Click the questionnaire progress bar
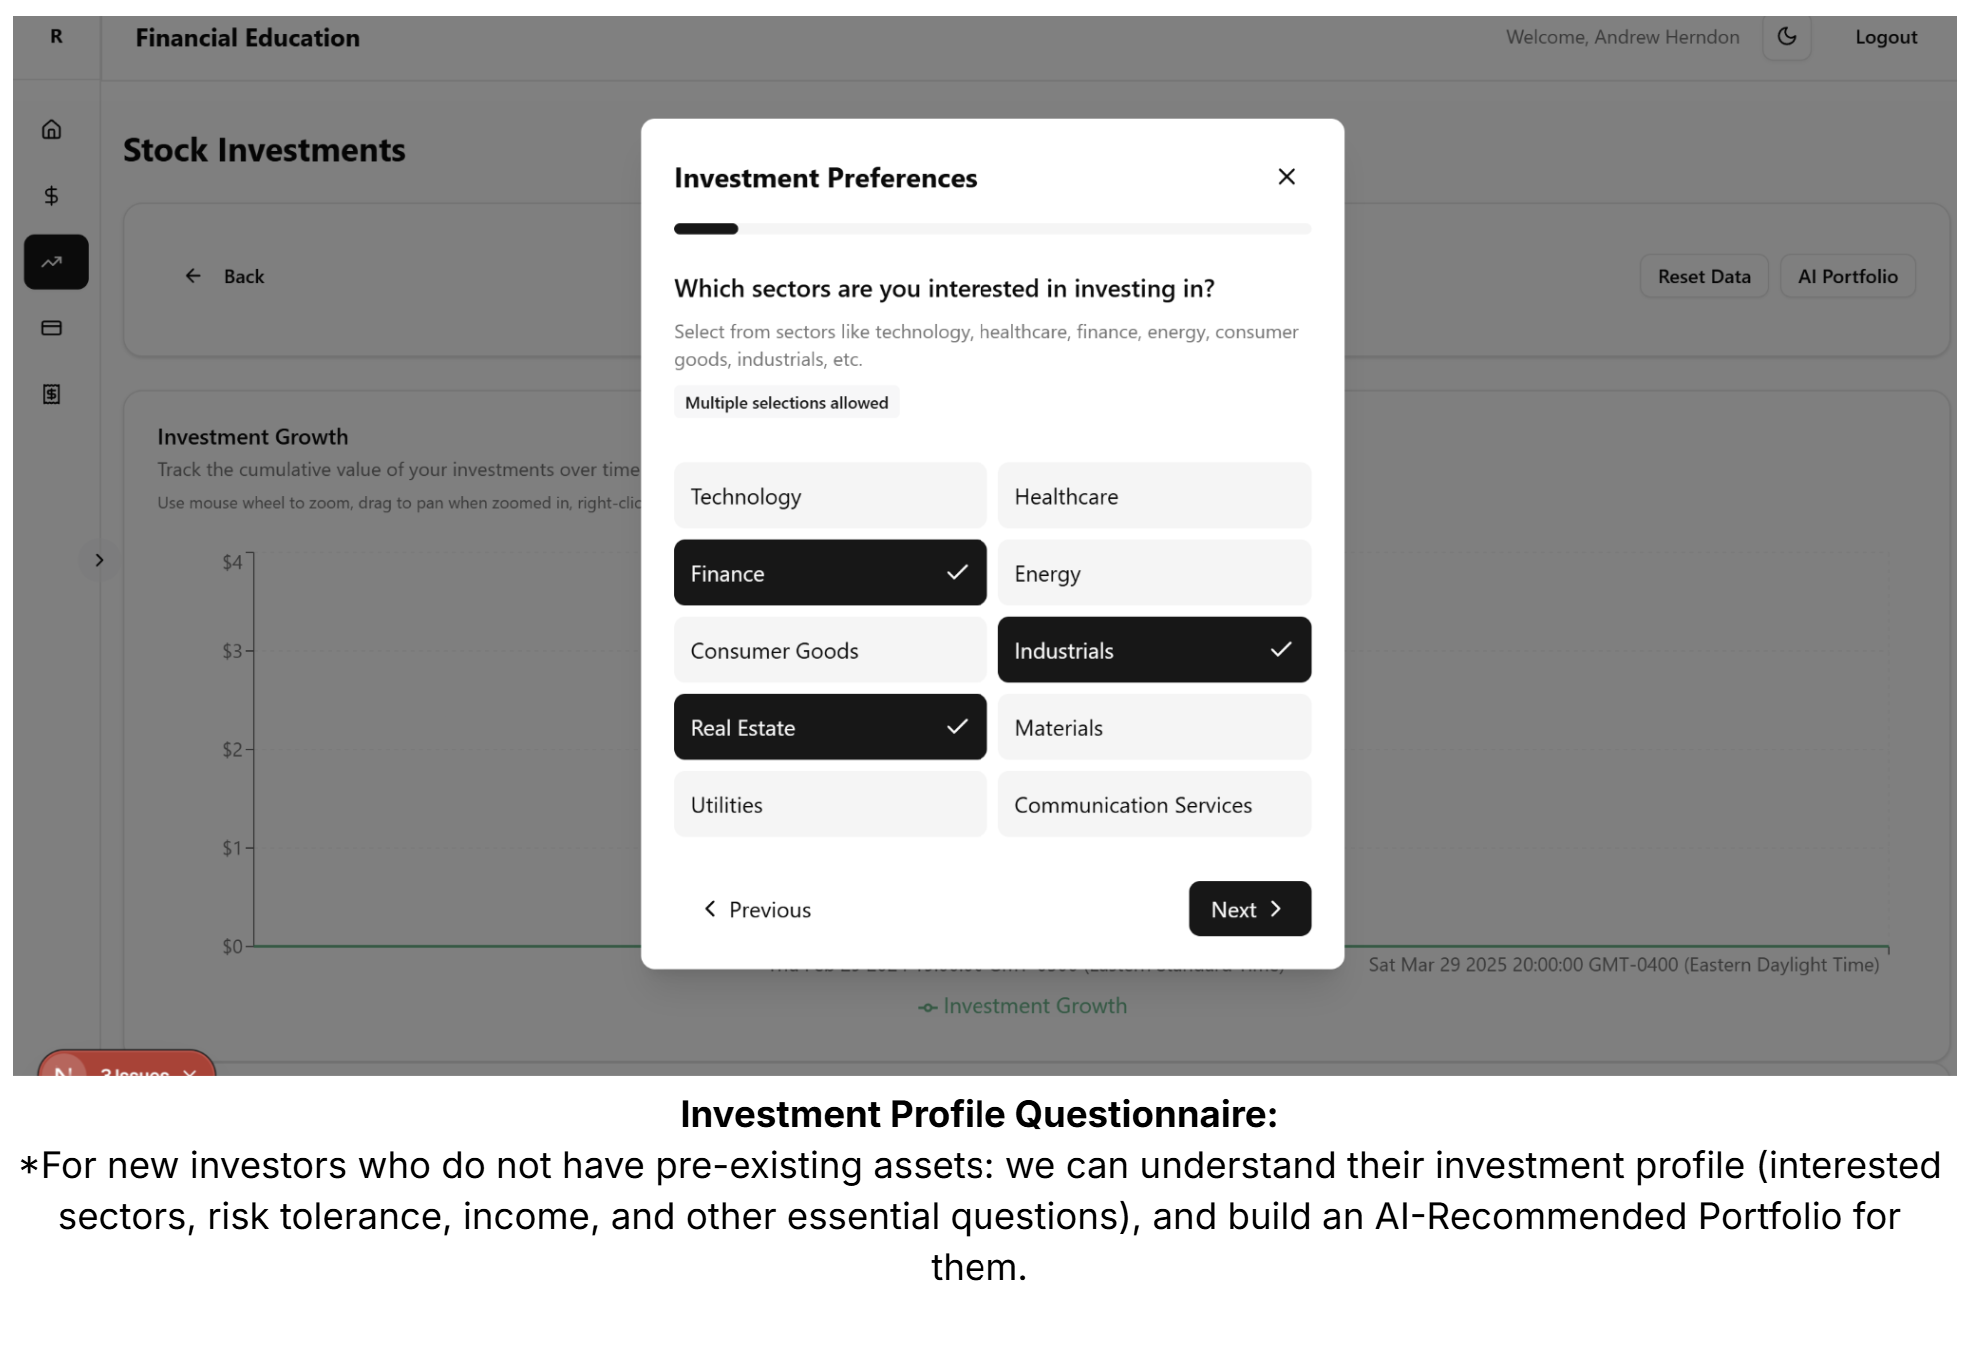This screenshot has height=1365, width=1970. [x=992, y=229]
